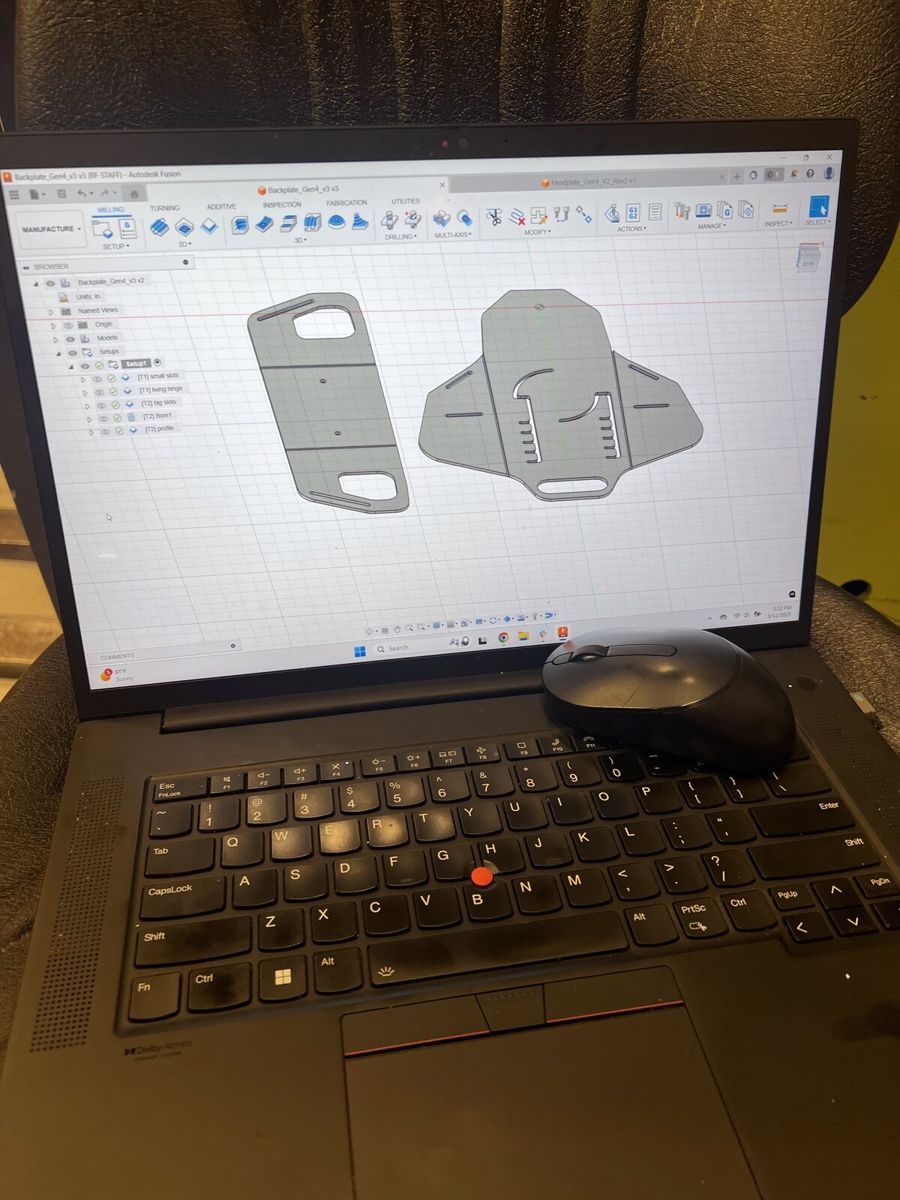Activate the Setup1 radio button

[x=157, y=363]
